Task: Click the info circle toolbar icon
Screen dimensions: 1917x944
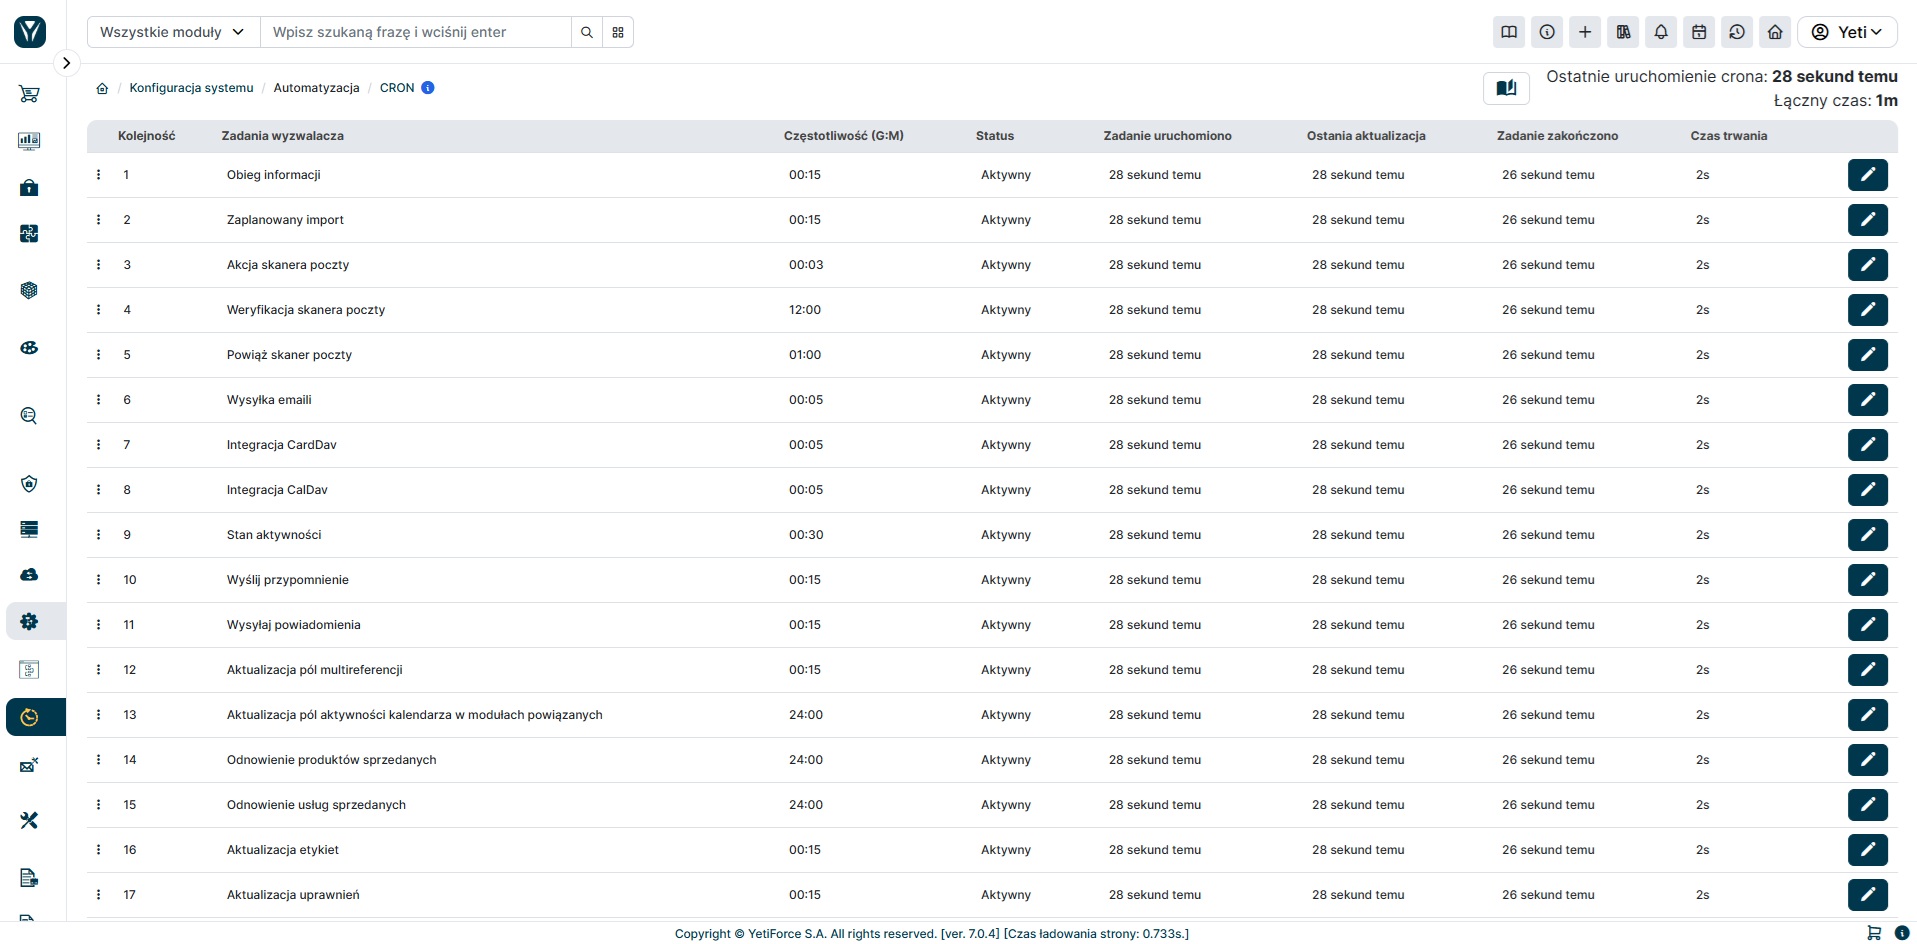Action: click(1547, 32)
